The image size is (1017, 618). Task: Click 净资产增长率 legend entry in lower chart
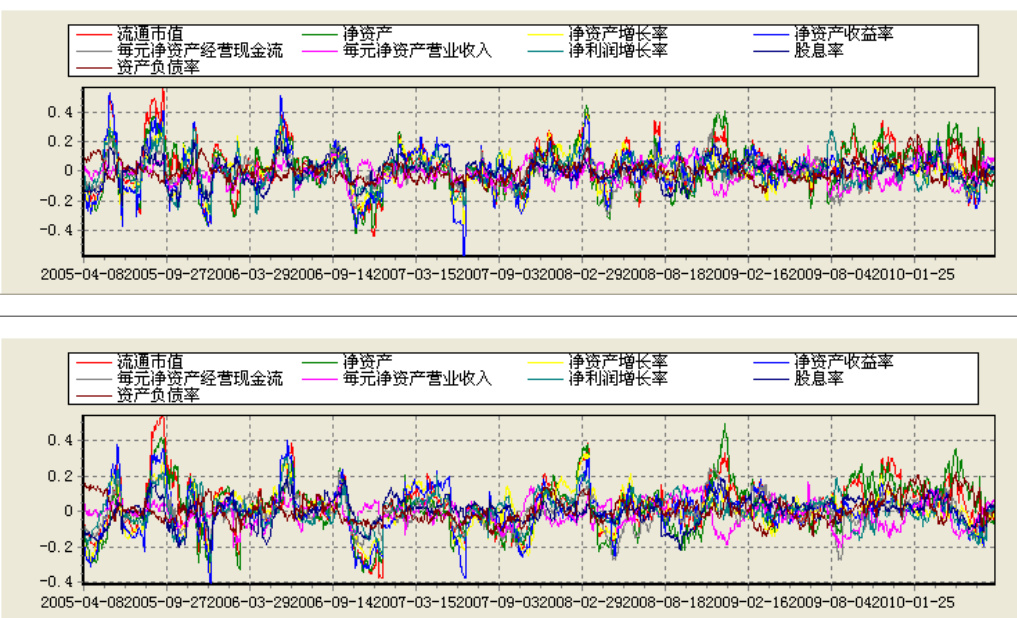pyautogui.click(x=617, y=362)
